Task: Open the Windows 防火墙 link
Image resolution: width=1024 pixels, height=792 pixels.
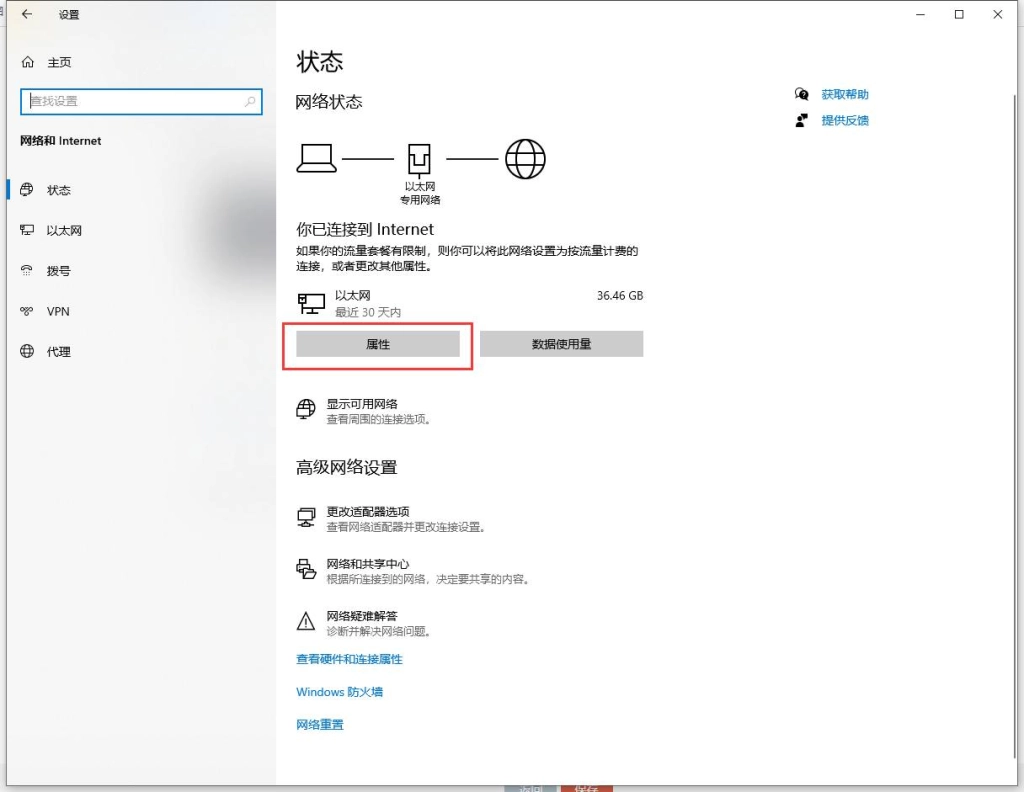Action: tap(339, 692)
